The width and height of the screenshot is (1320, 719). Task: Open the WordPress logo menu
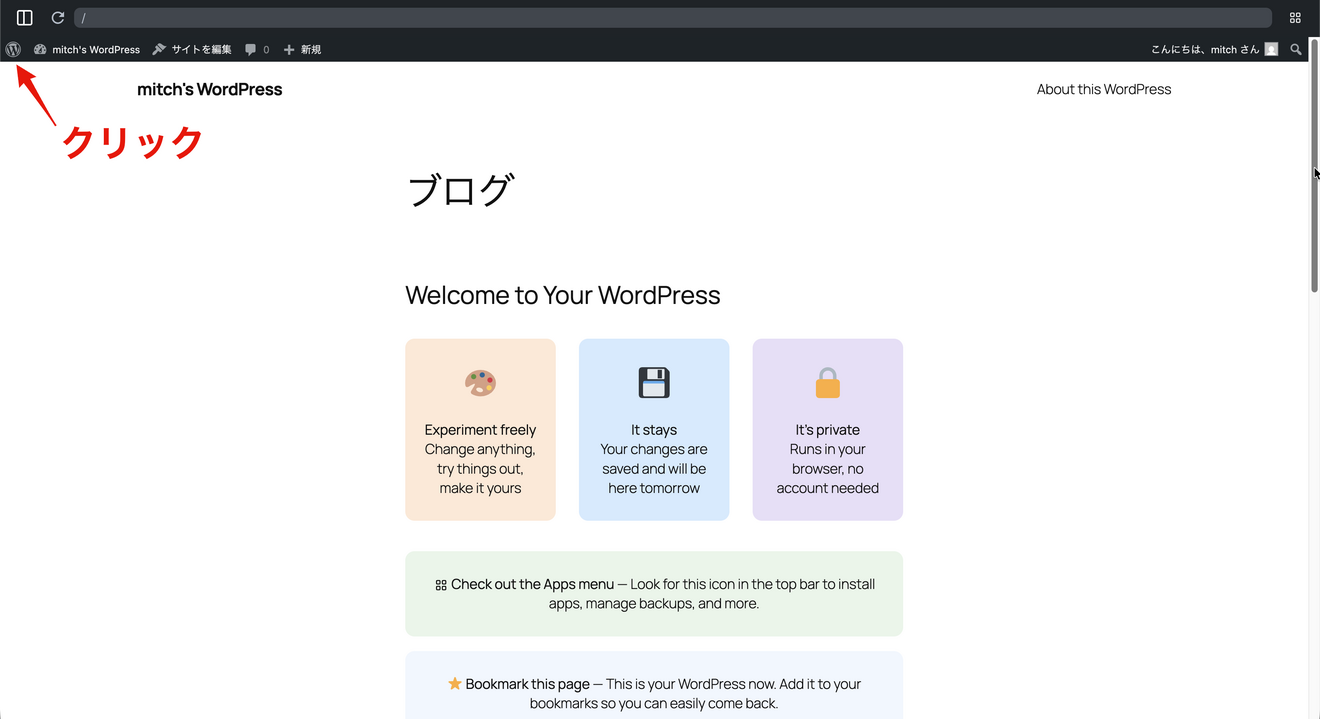pos(13,49)
